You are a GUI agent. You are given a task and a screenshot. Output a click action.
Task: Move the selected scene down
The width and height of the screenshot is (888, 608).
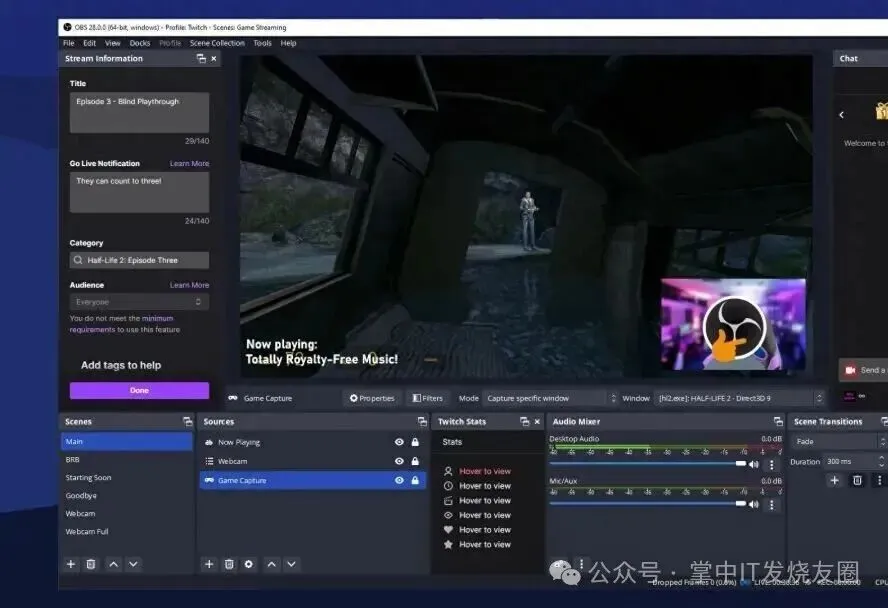click(x=133, y=564)
